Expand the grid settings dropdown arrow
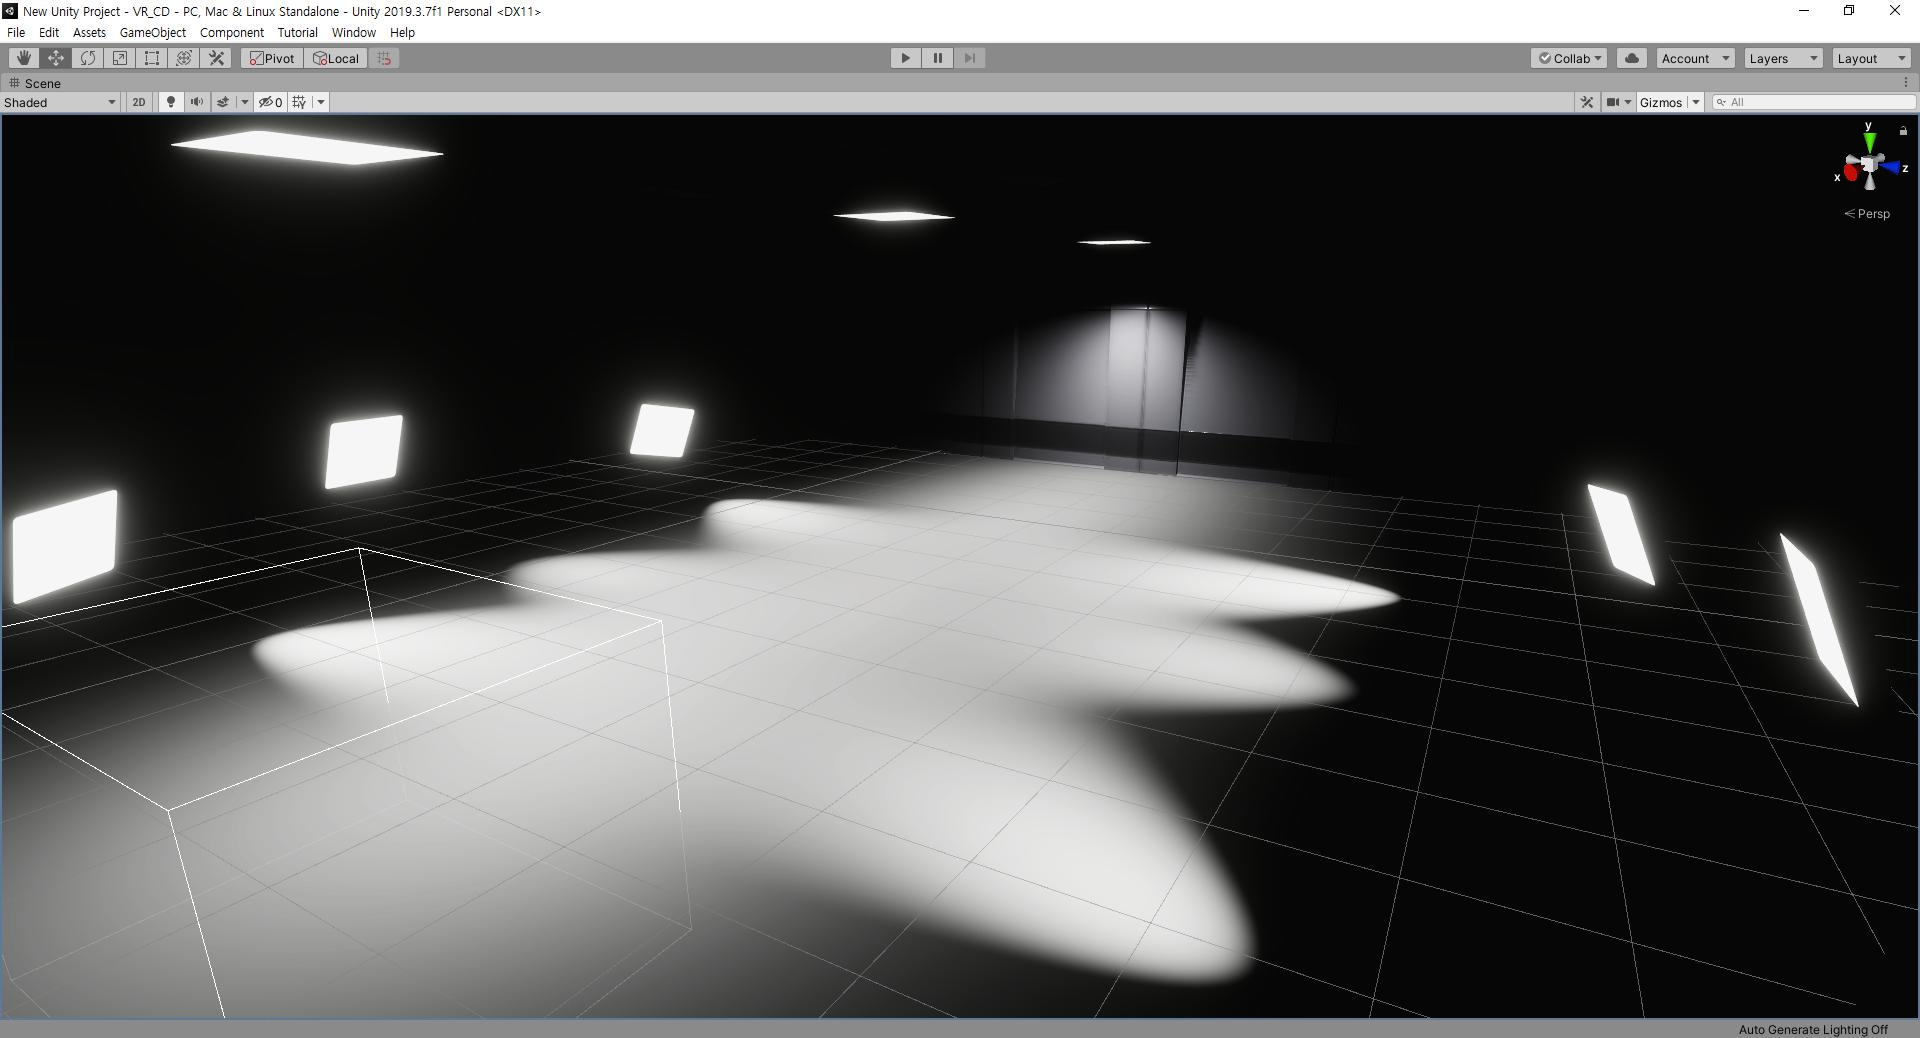 click(x=321, y=102)
